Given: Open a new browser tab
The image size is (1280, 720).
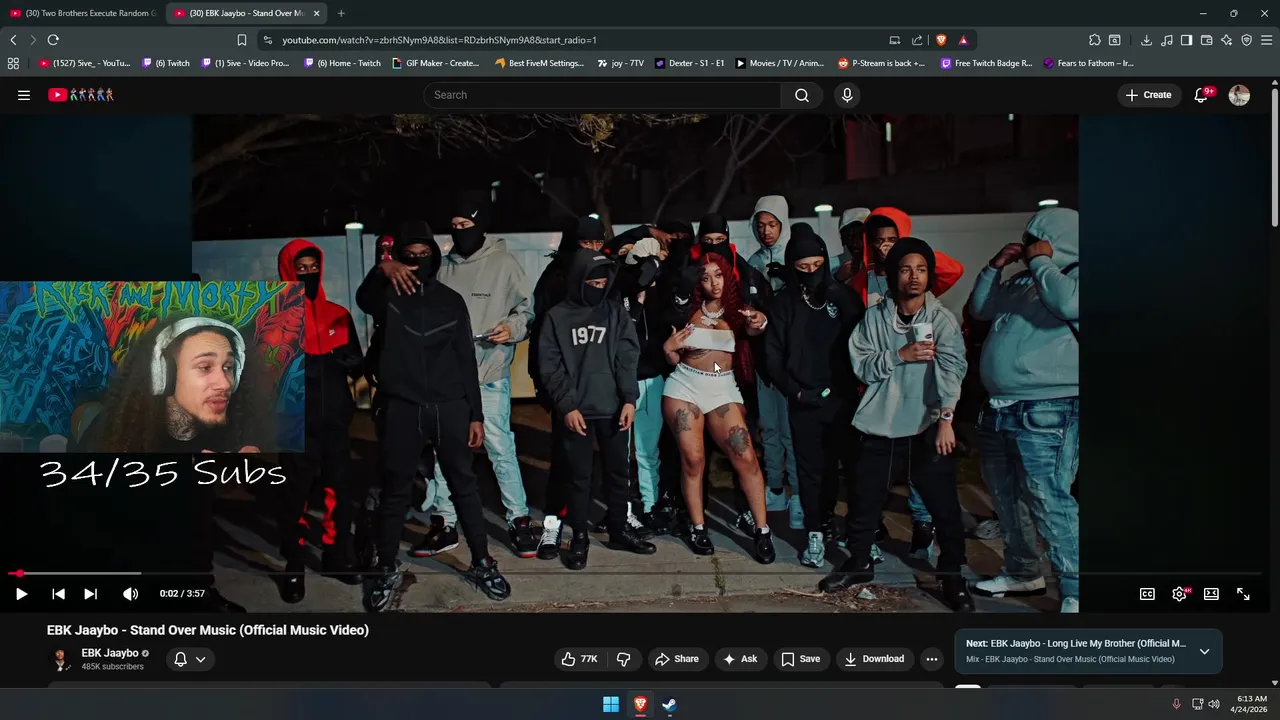Looking at the screenshot, I should pos(341,13).
